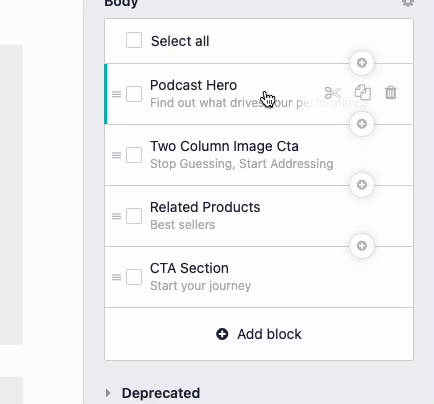The width and height of the screenshot is (434, 404).
Task: Insert block between Related Products and CTA Section
Action: (362, 246)
